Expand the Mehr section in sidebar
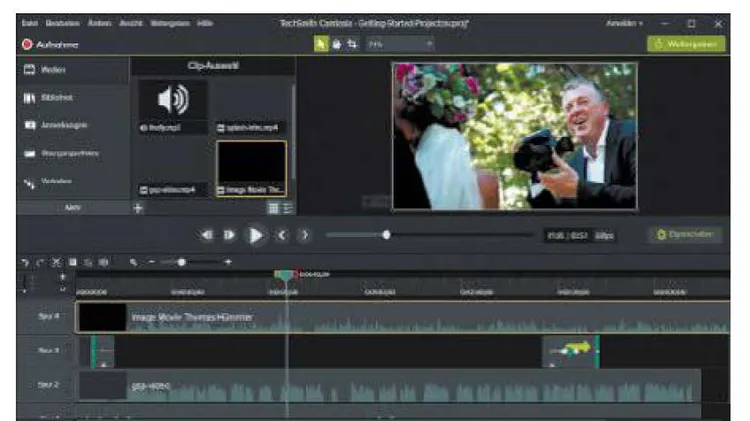Viewport: 750px width, 421px height. pyautogui.click(x=73, y=208)
